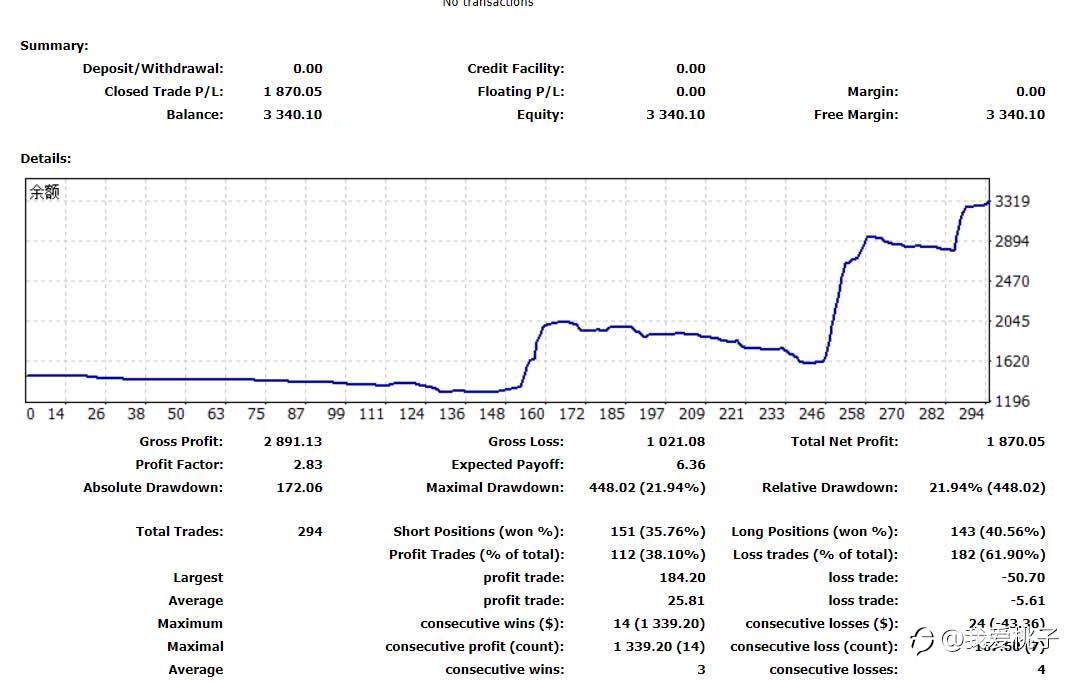Click the Profit Trades value 112 (38.10%)
Image resolution: width=1067 pixels, height=681 pixels.
[658, 555]
